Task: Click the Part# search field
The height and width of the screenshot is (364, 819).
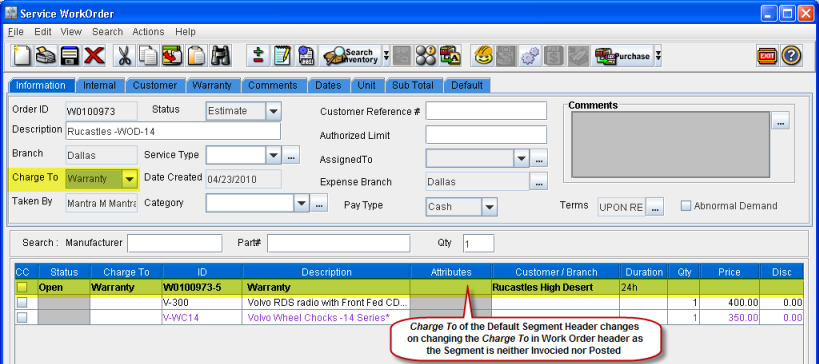Action: (338, 243)
